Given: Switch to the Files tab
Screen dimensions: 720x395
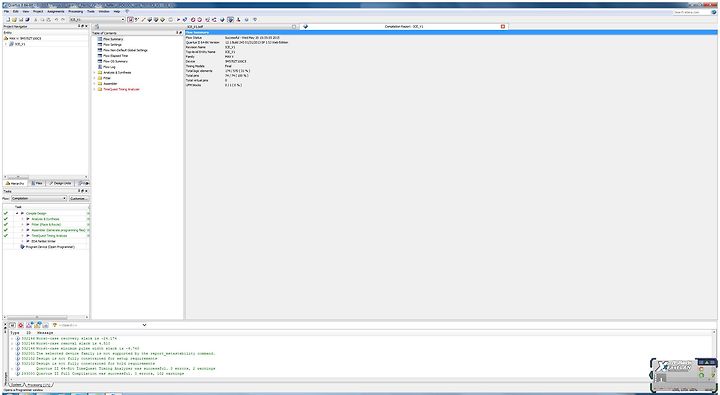Looking at the screenshot, I should tap(37, 183).
